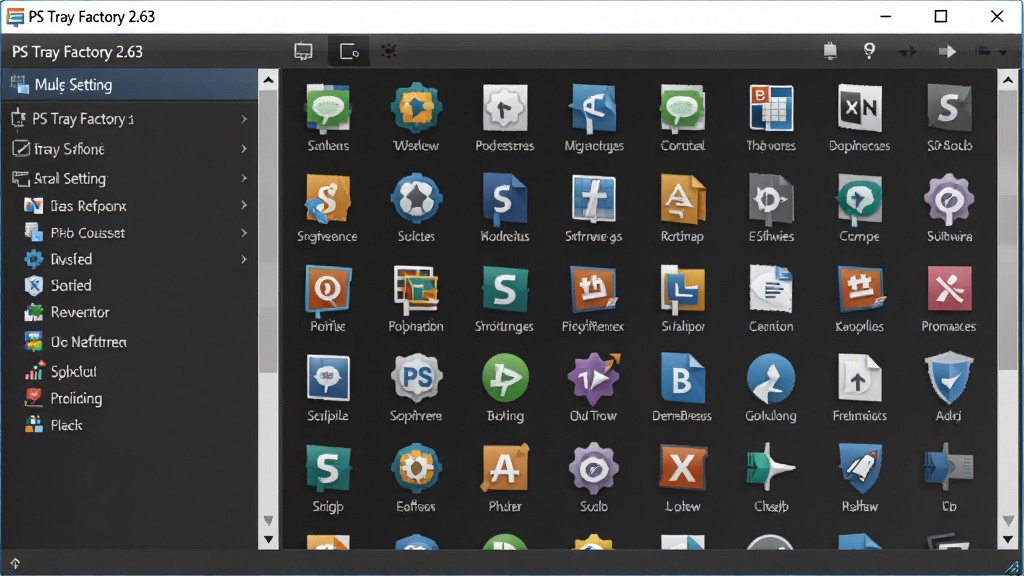Select the blue round Golidong icon
This screenshot has width=1024, height=576.
[771, 378]
